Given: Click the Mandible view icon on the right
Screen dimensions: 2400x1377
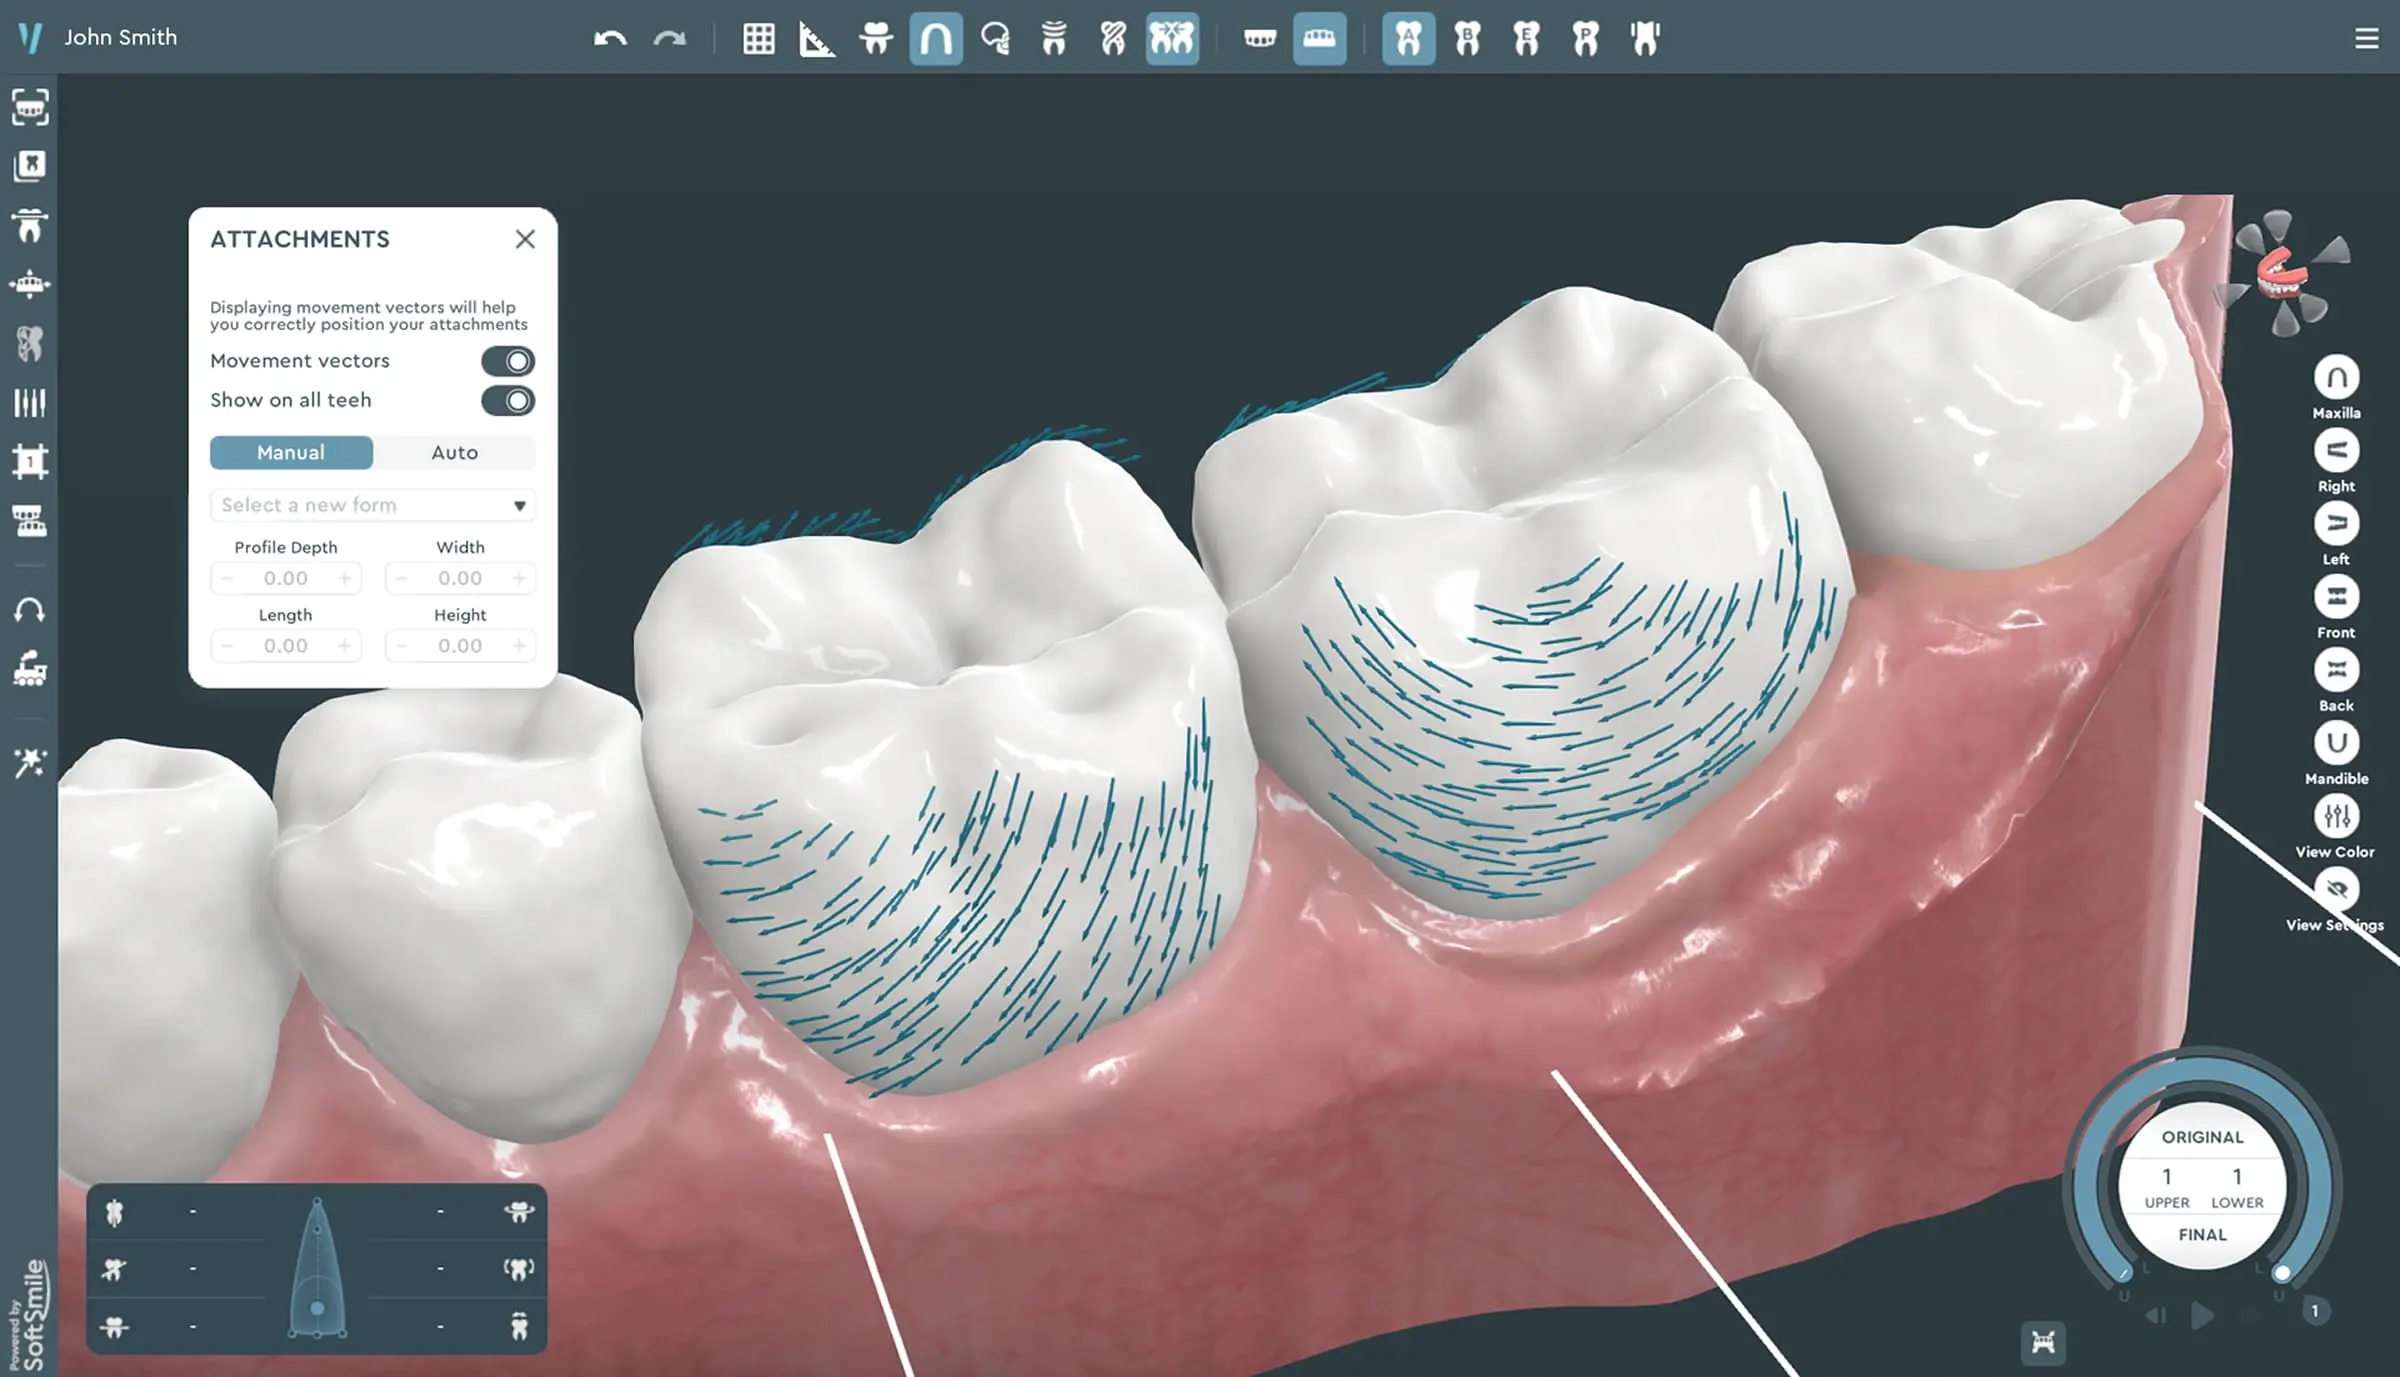Looking at the screenshot, I should click(2337, 744).
